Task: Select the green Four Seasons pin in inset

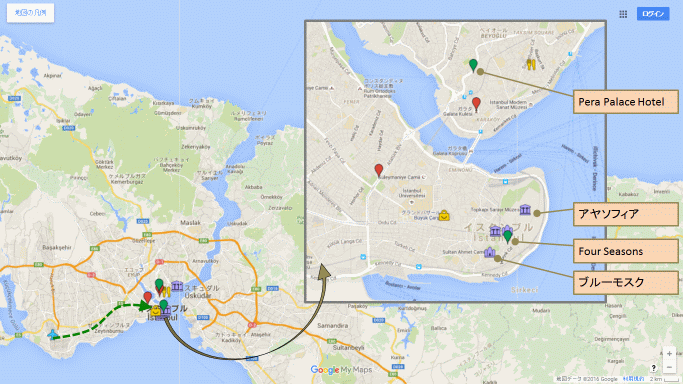Action: [507, 236]
